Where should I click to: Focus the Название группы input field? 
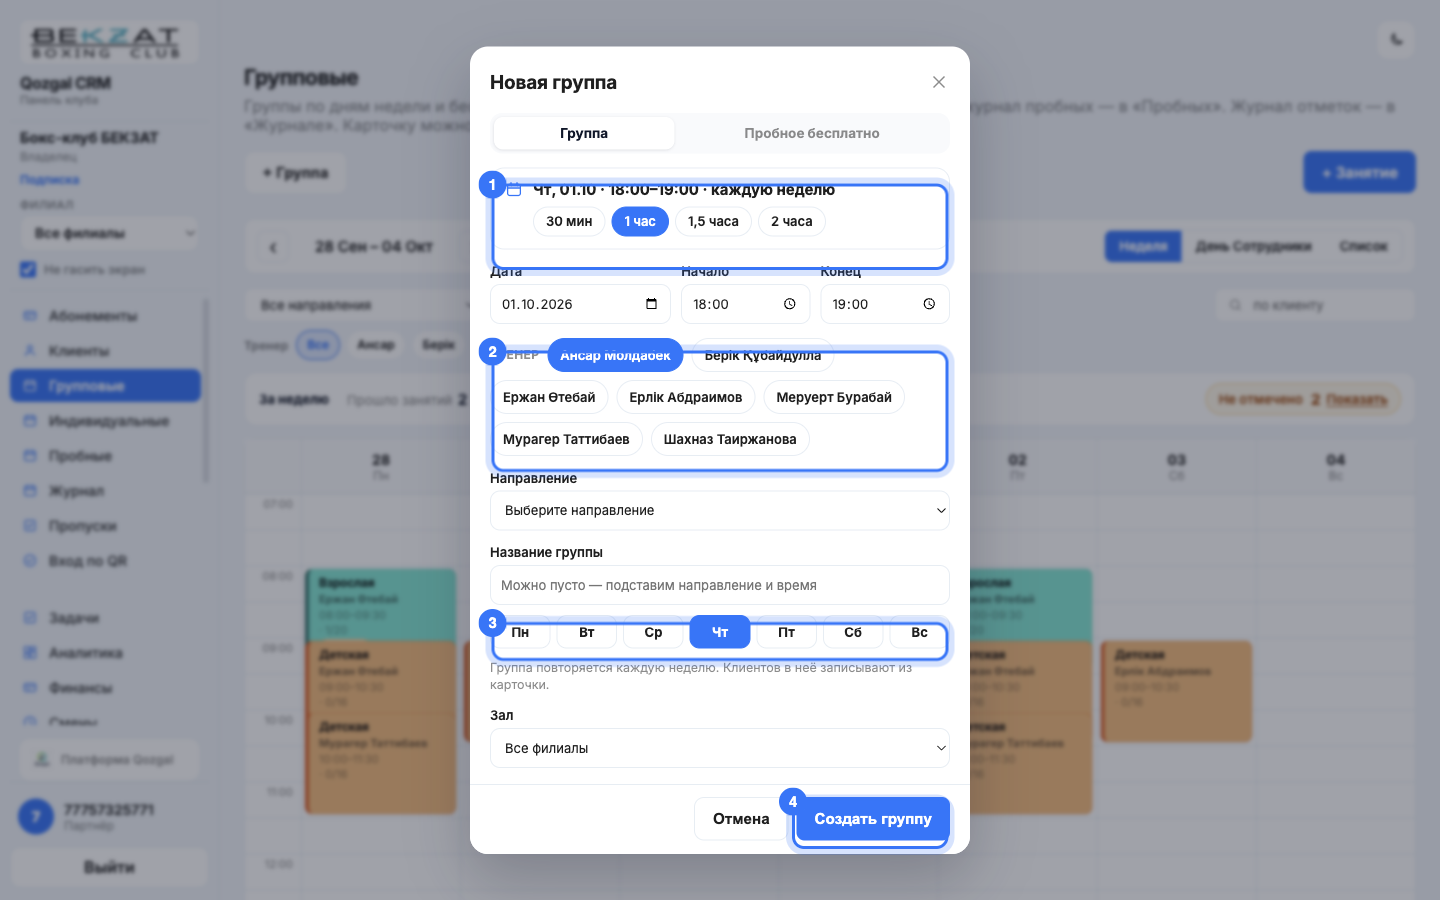[720, 585]
